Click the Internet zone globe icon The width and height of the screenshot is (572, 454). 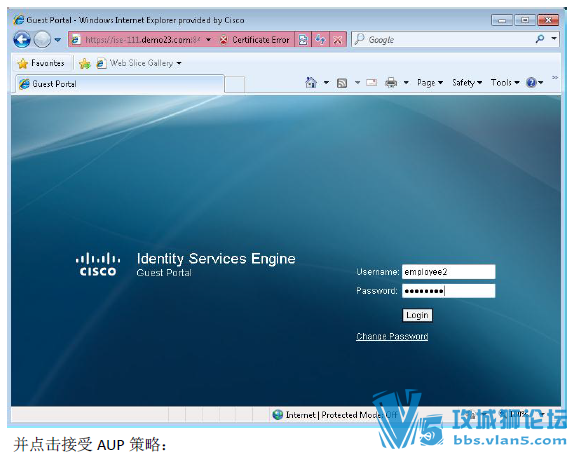click(x=278, y=415)
